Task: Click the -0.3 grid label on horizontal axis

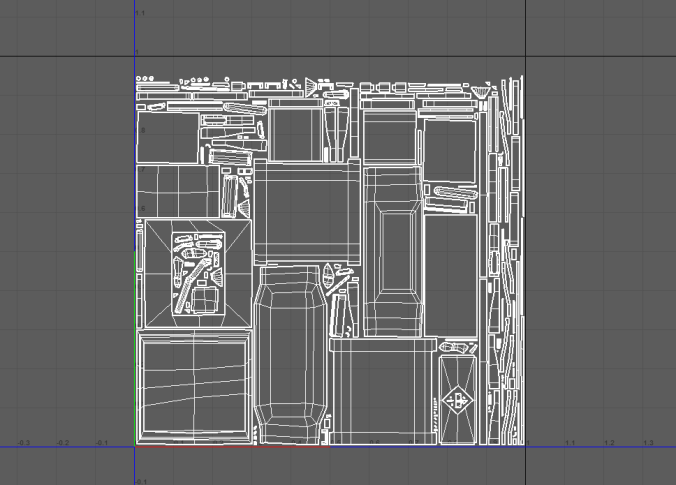Action: click(x=23, y=441)
